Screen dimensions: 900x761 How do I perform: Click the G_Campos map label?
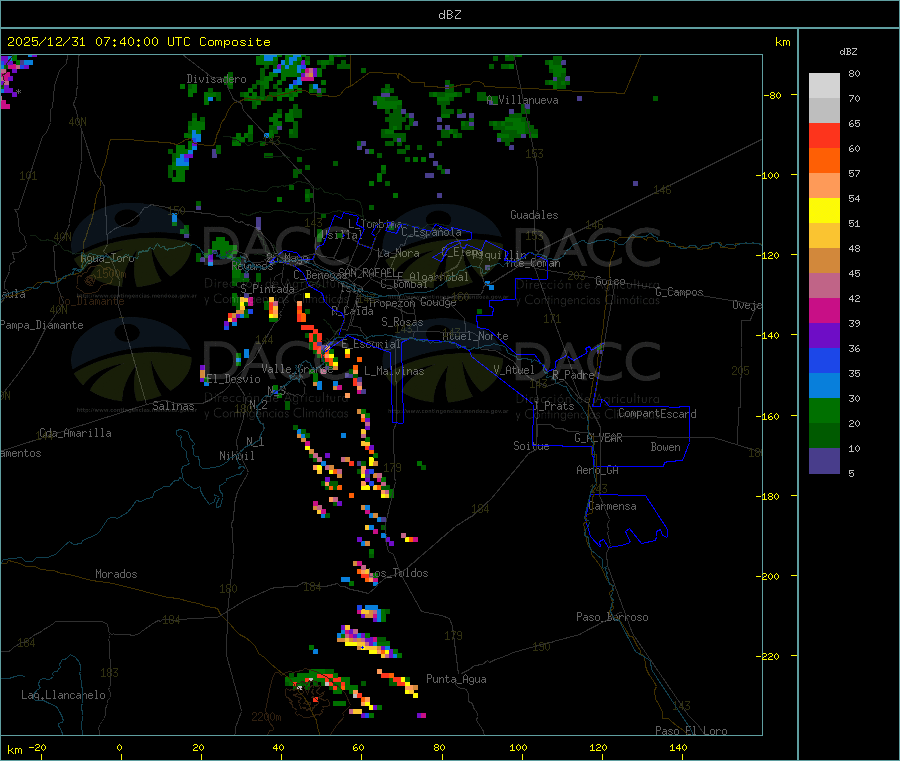[680, 292]
